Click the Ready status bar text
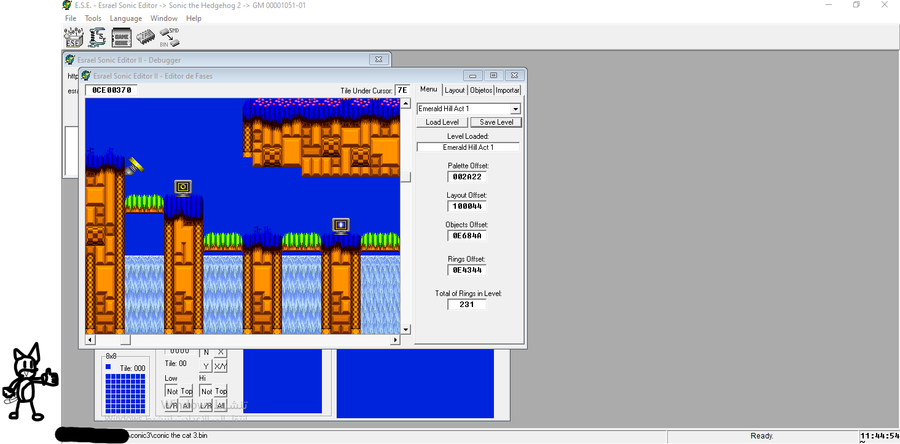Image resolution: width=900 pixels, height=444 pixels. pos(762,436)
